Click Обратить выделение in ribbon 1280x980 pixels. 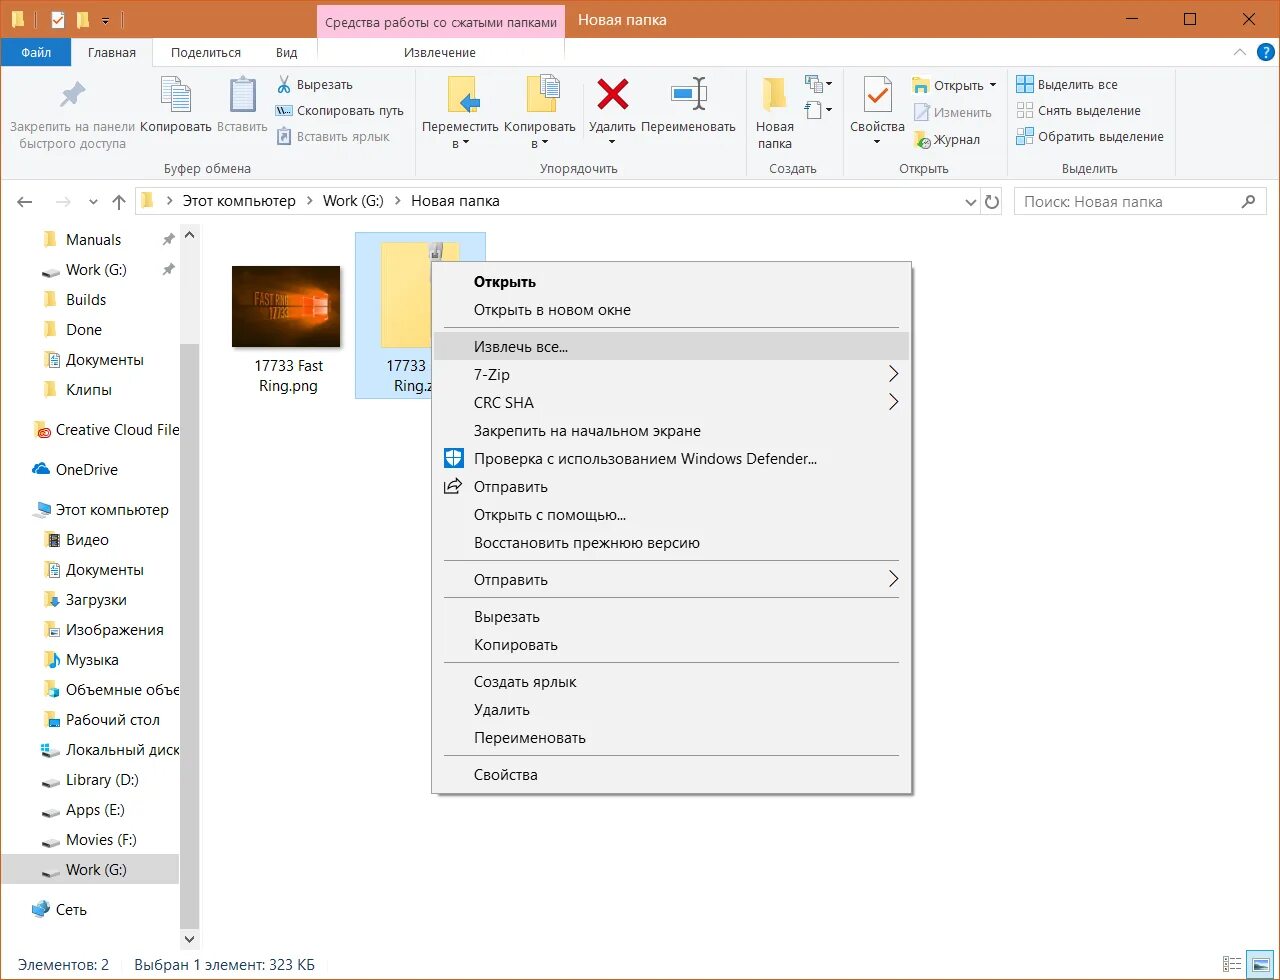click(x=1090, y=137)
